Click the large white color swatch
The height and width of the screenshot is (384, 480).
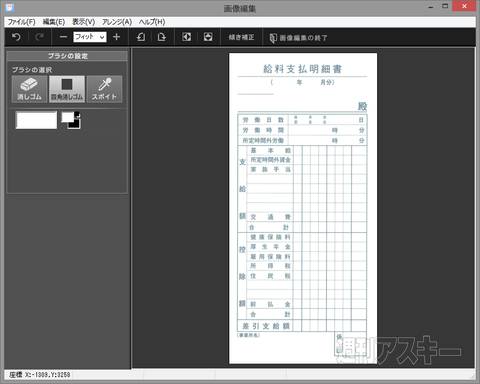point(36,120)
